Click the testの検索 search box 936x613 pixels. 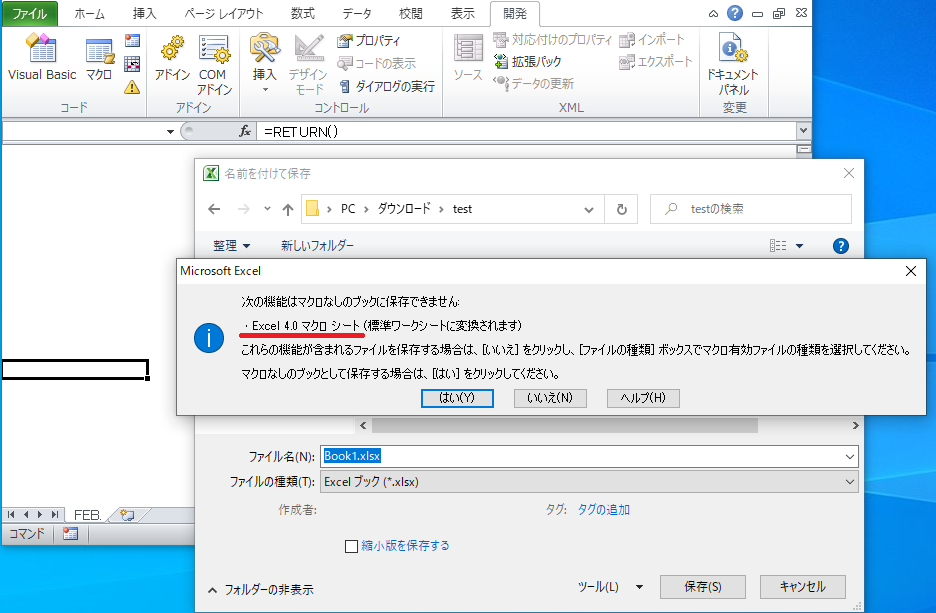[x=751, y=209]
